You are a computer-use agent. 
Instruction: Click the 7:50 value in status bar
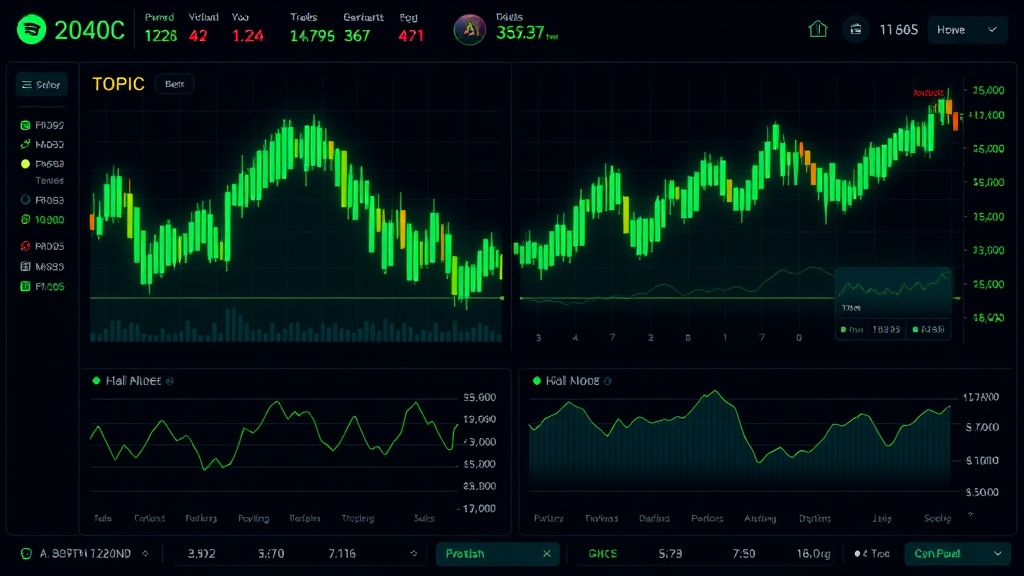[x=744, y=554]
